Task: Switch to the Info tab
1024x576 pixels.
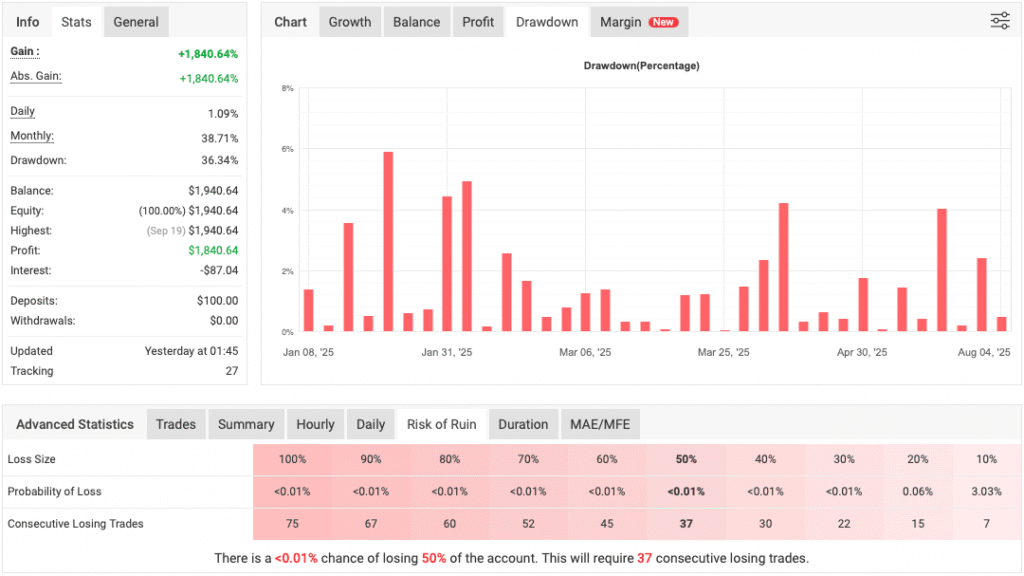Action: (x=28, y=22)
